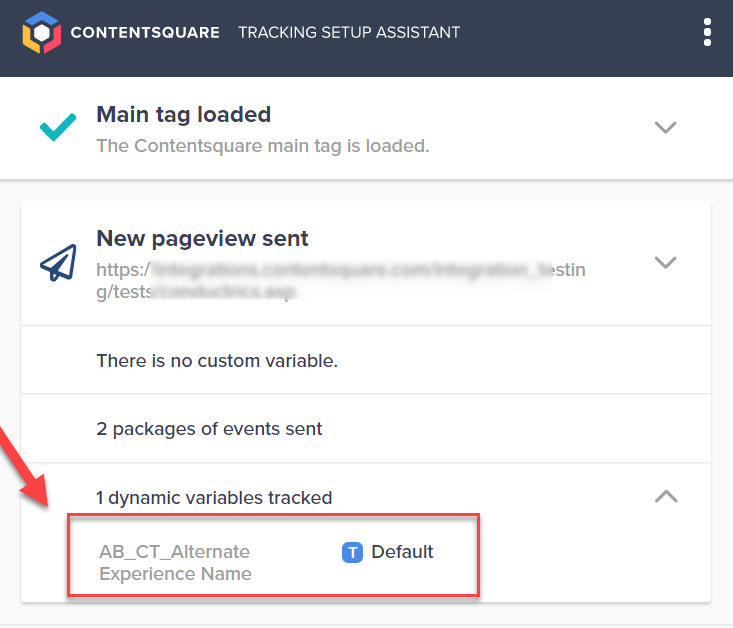Click the '2 packages of events sent' row
The image size is (733, 628).
(x=366, y=429)
